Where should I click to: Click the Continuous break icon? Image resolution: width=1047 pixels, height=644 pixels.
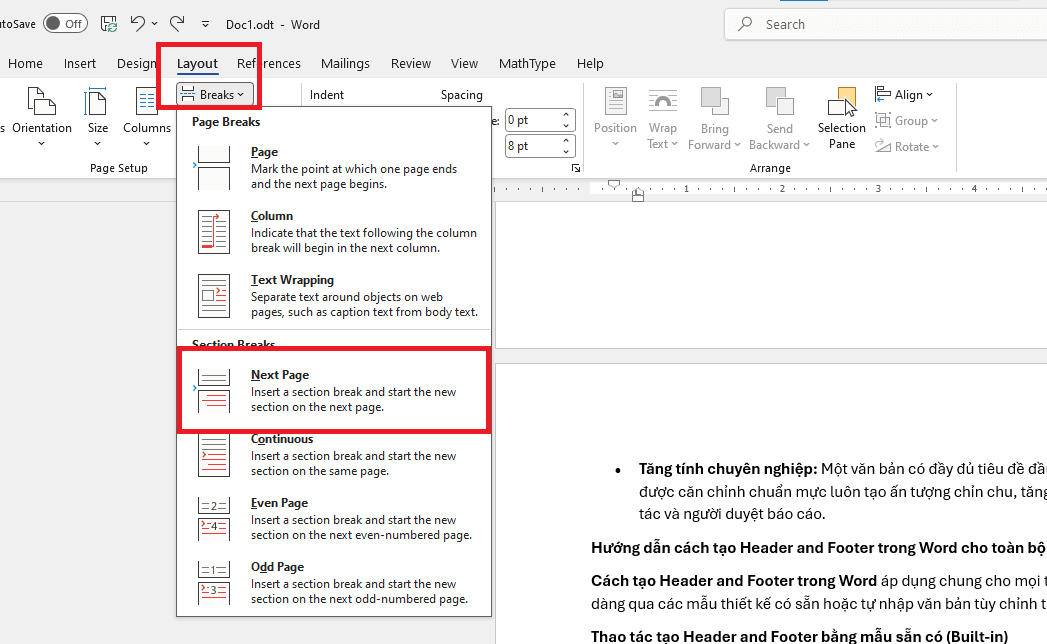click(214, 455)
